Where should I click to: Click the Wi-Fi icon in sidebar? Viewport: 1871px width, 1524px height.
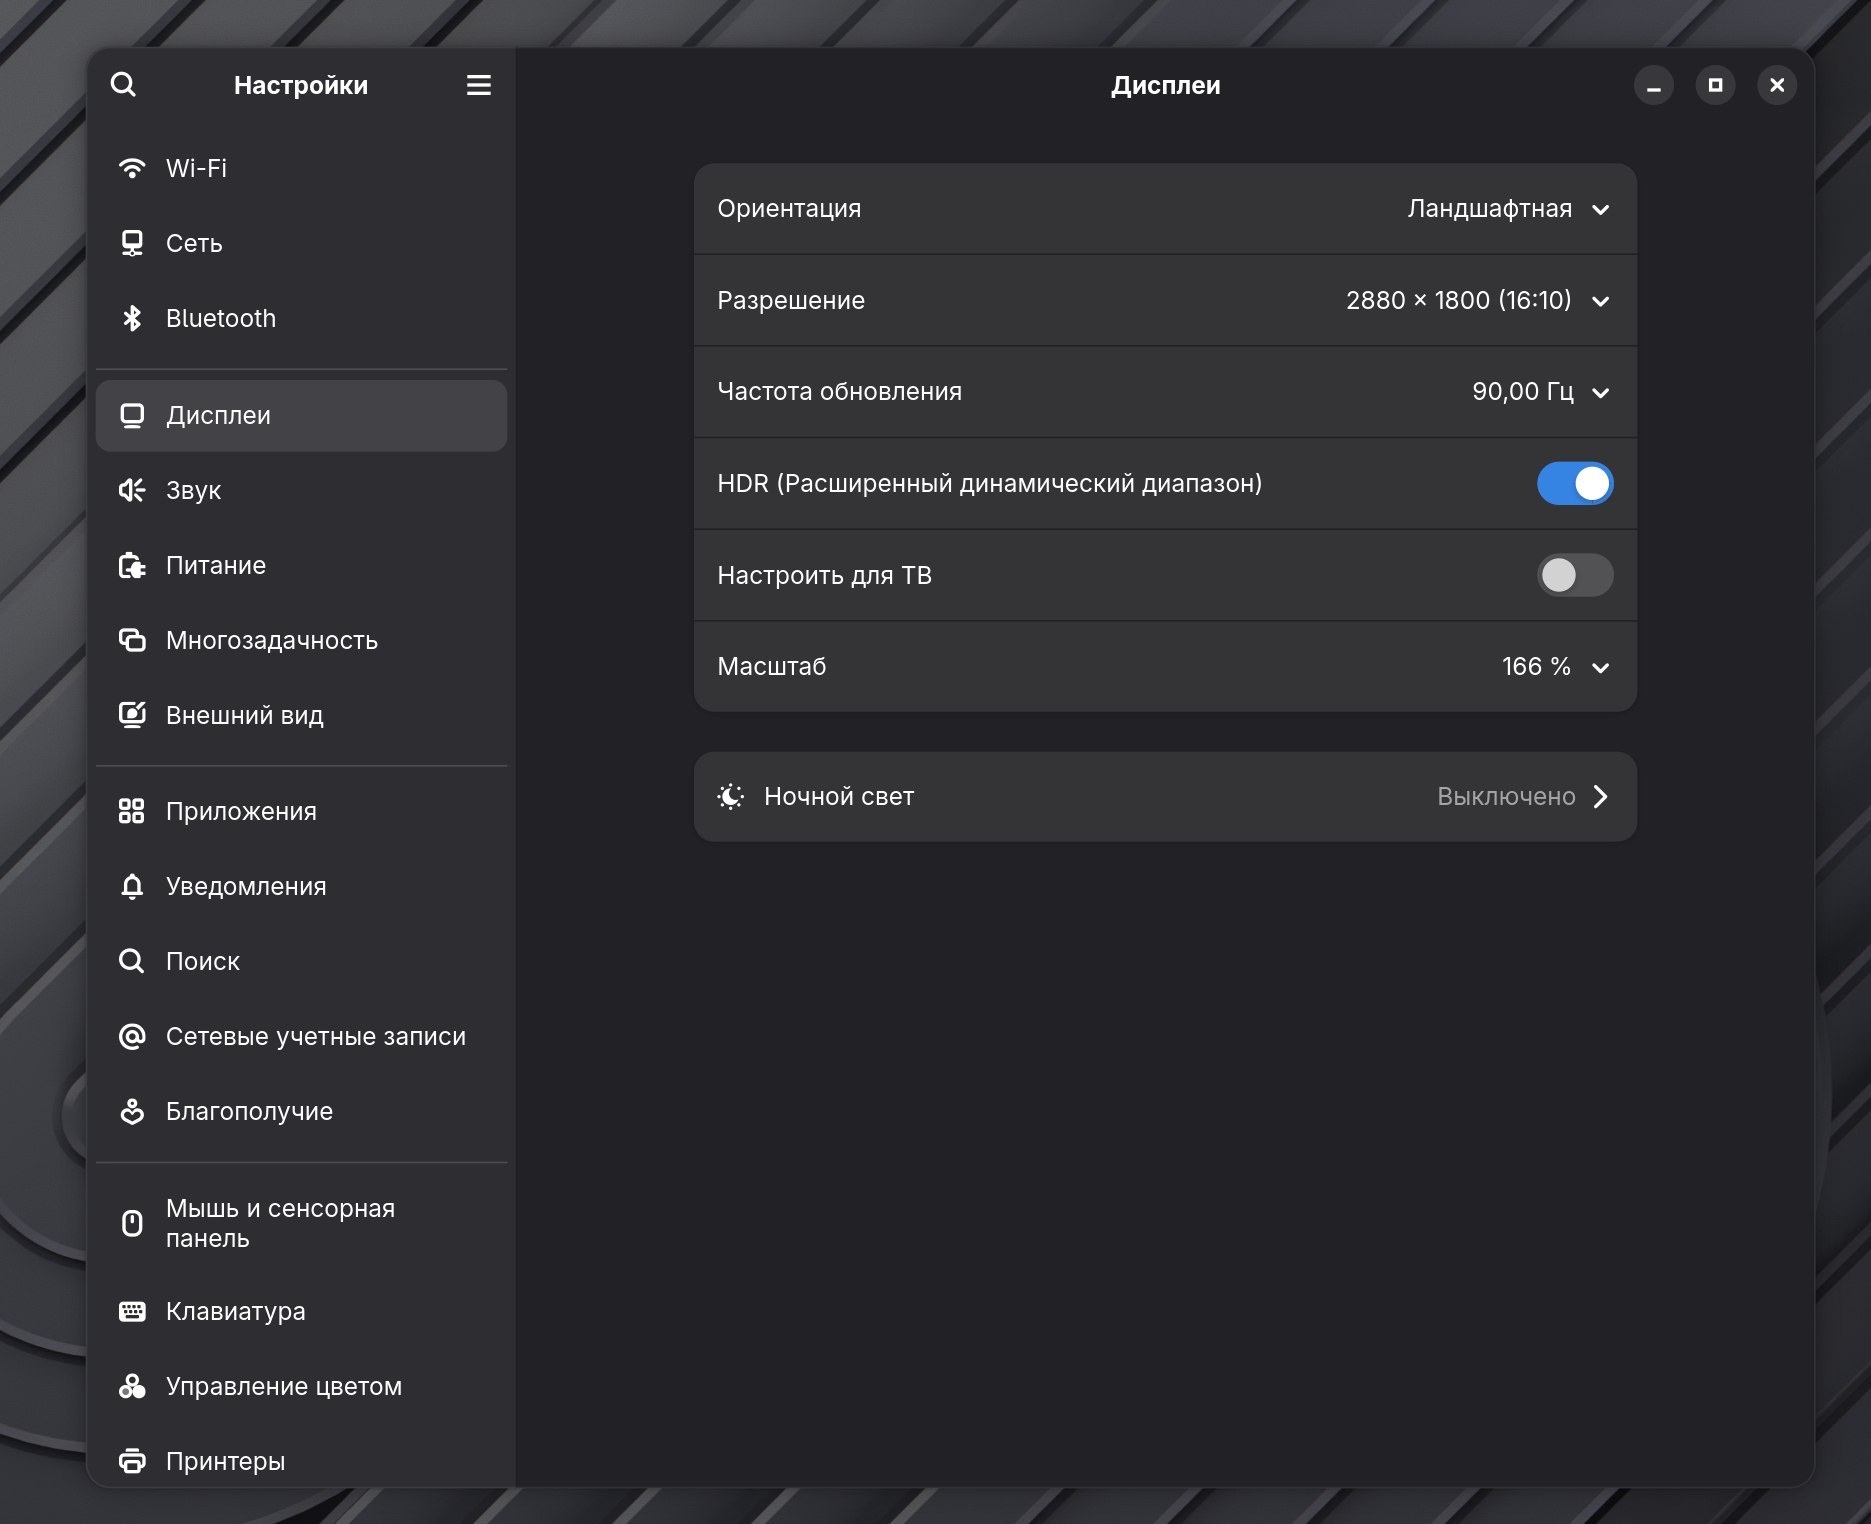[x=132, y=168]
